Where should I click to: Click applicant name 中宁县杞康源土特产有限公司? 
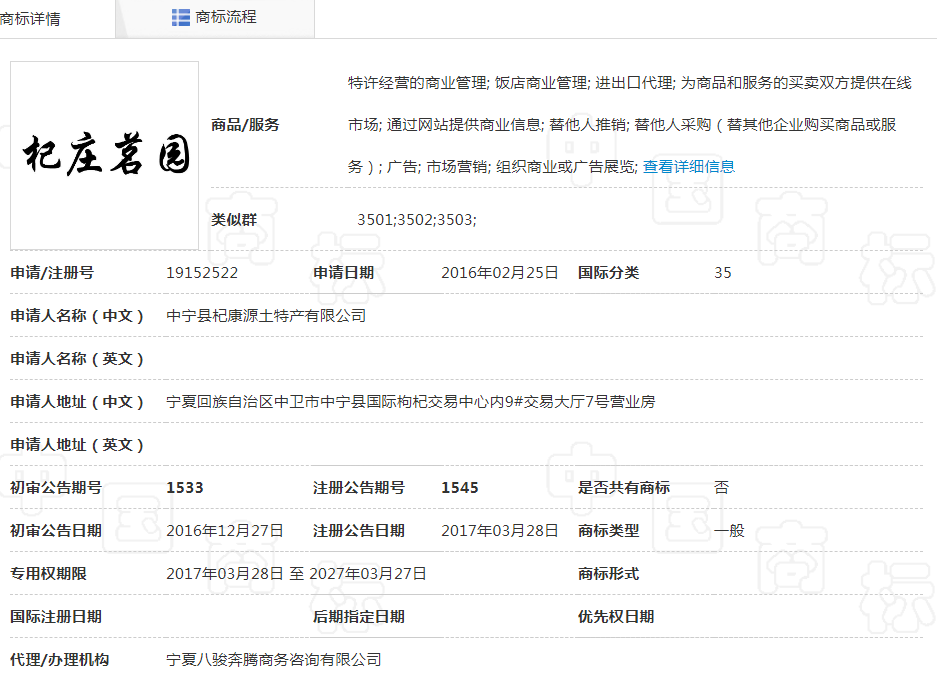266,316
